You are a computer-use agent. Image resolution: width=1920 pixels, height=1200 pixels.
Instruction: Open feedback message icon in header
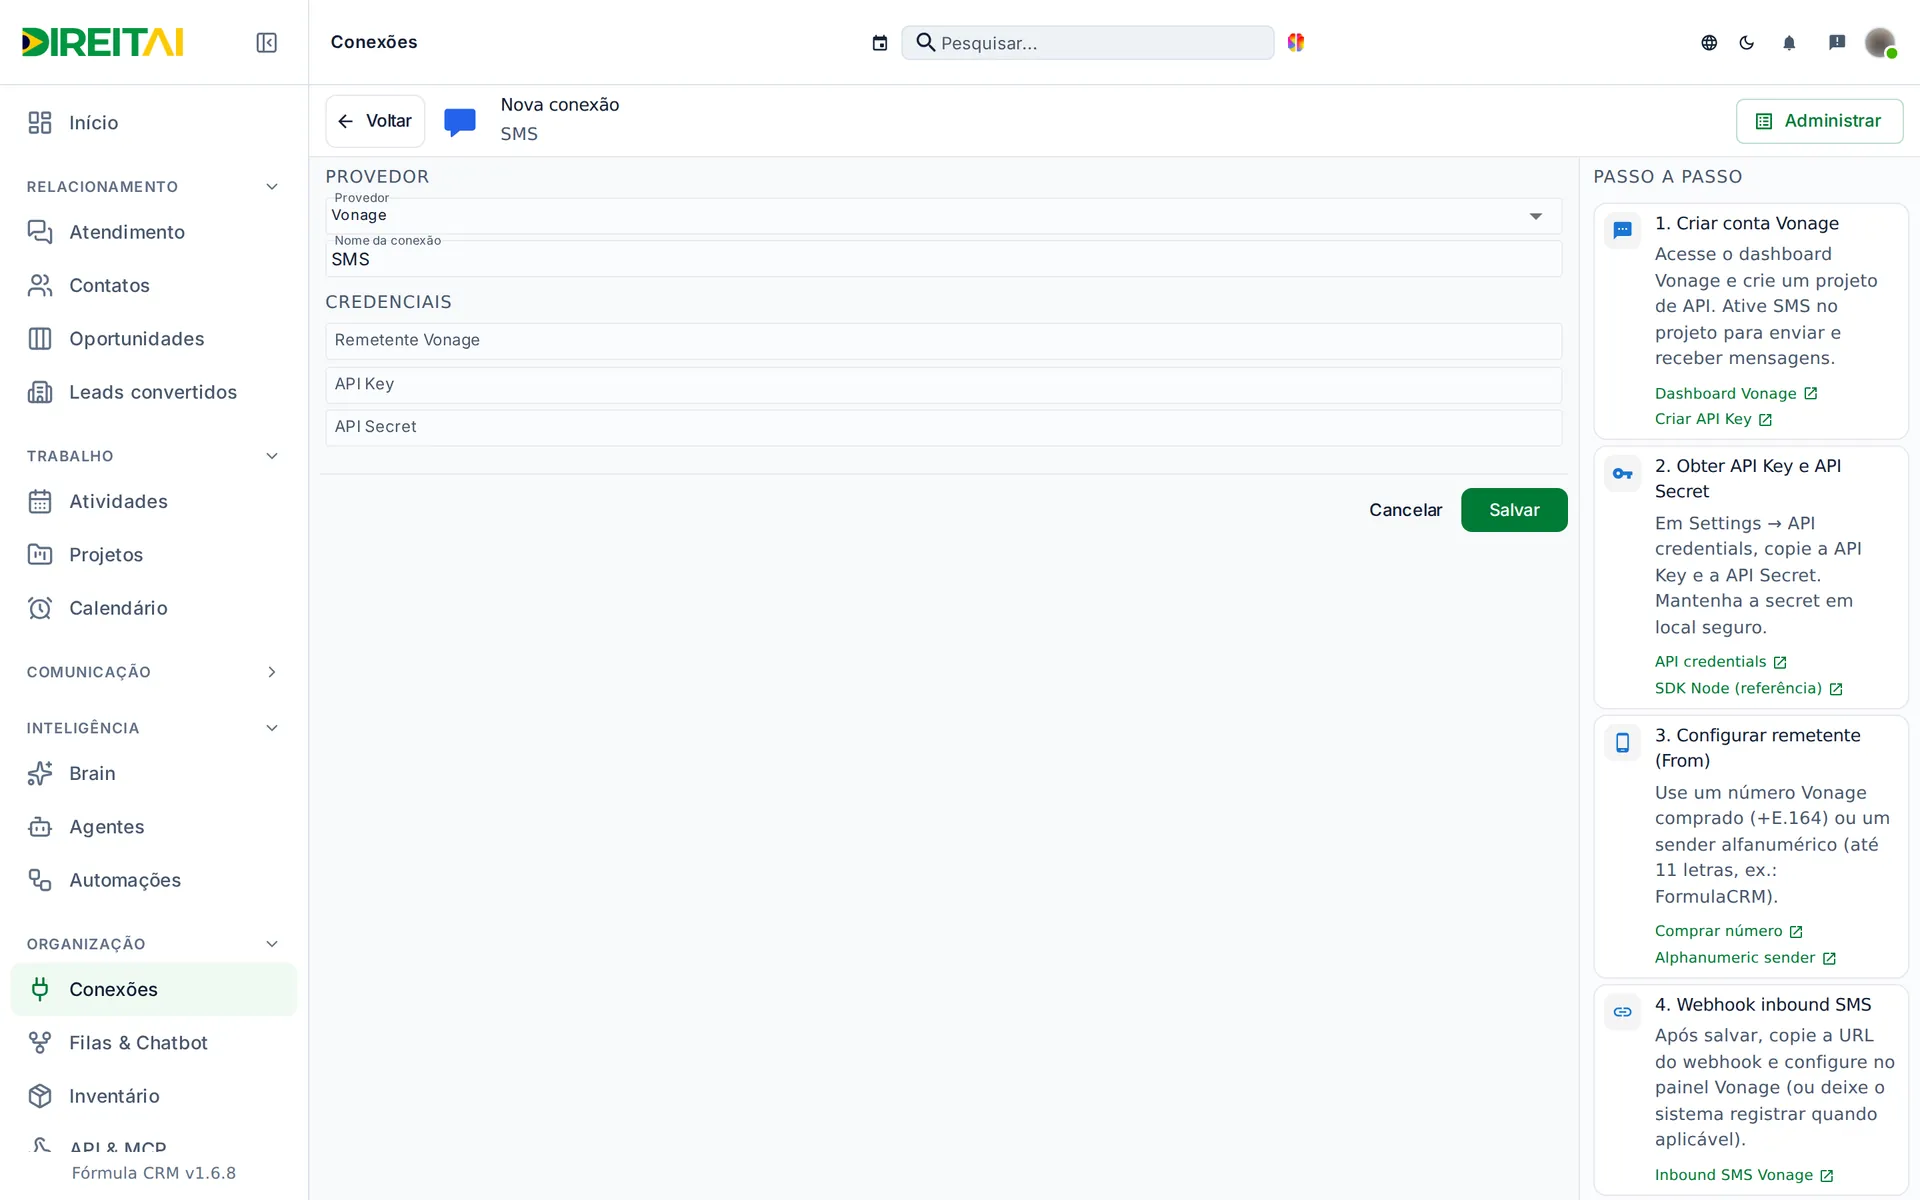coord(1837,42)
